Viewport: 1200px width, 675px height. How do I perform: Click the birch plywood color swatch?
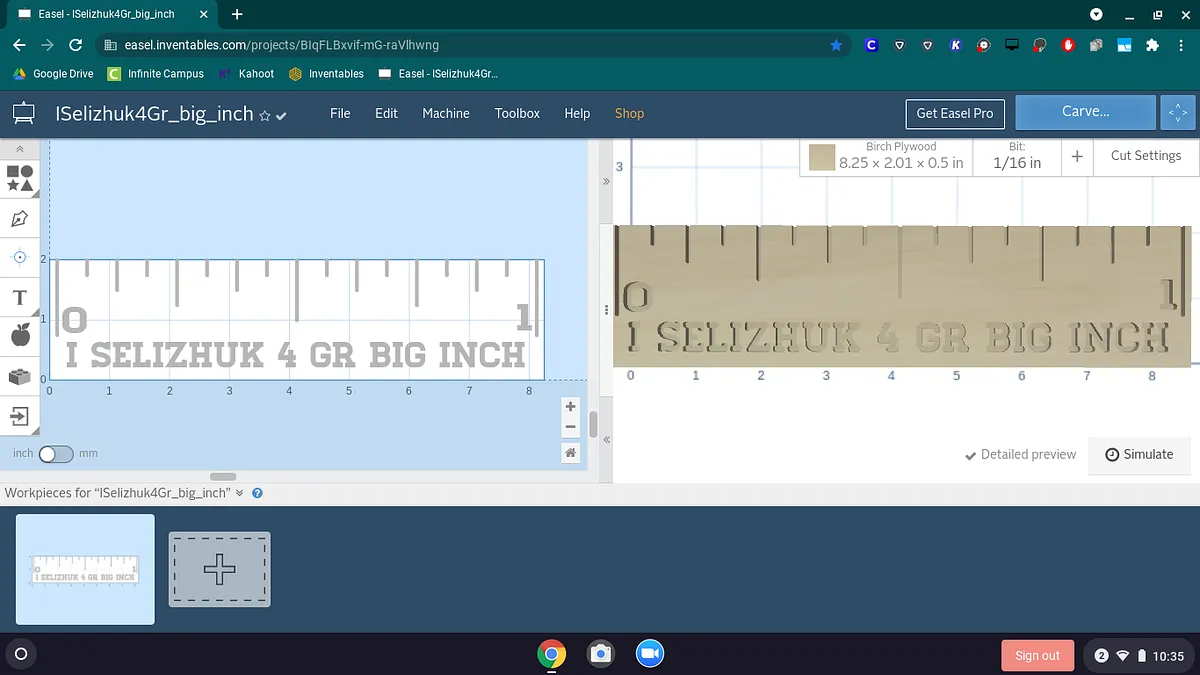pyautogui.click(x=822, y=157)
